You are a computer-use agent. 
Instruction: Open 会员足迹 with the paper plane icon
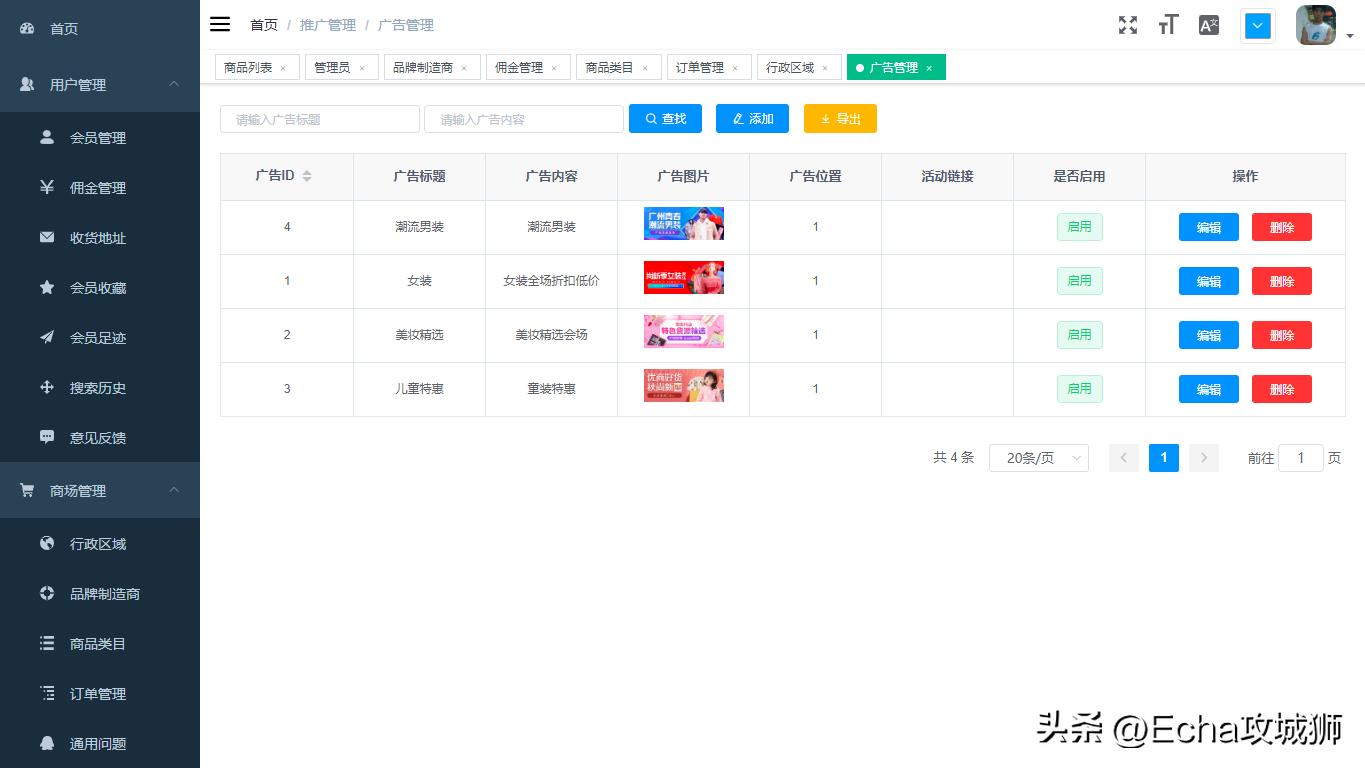point(46,338)
